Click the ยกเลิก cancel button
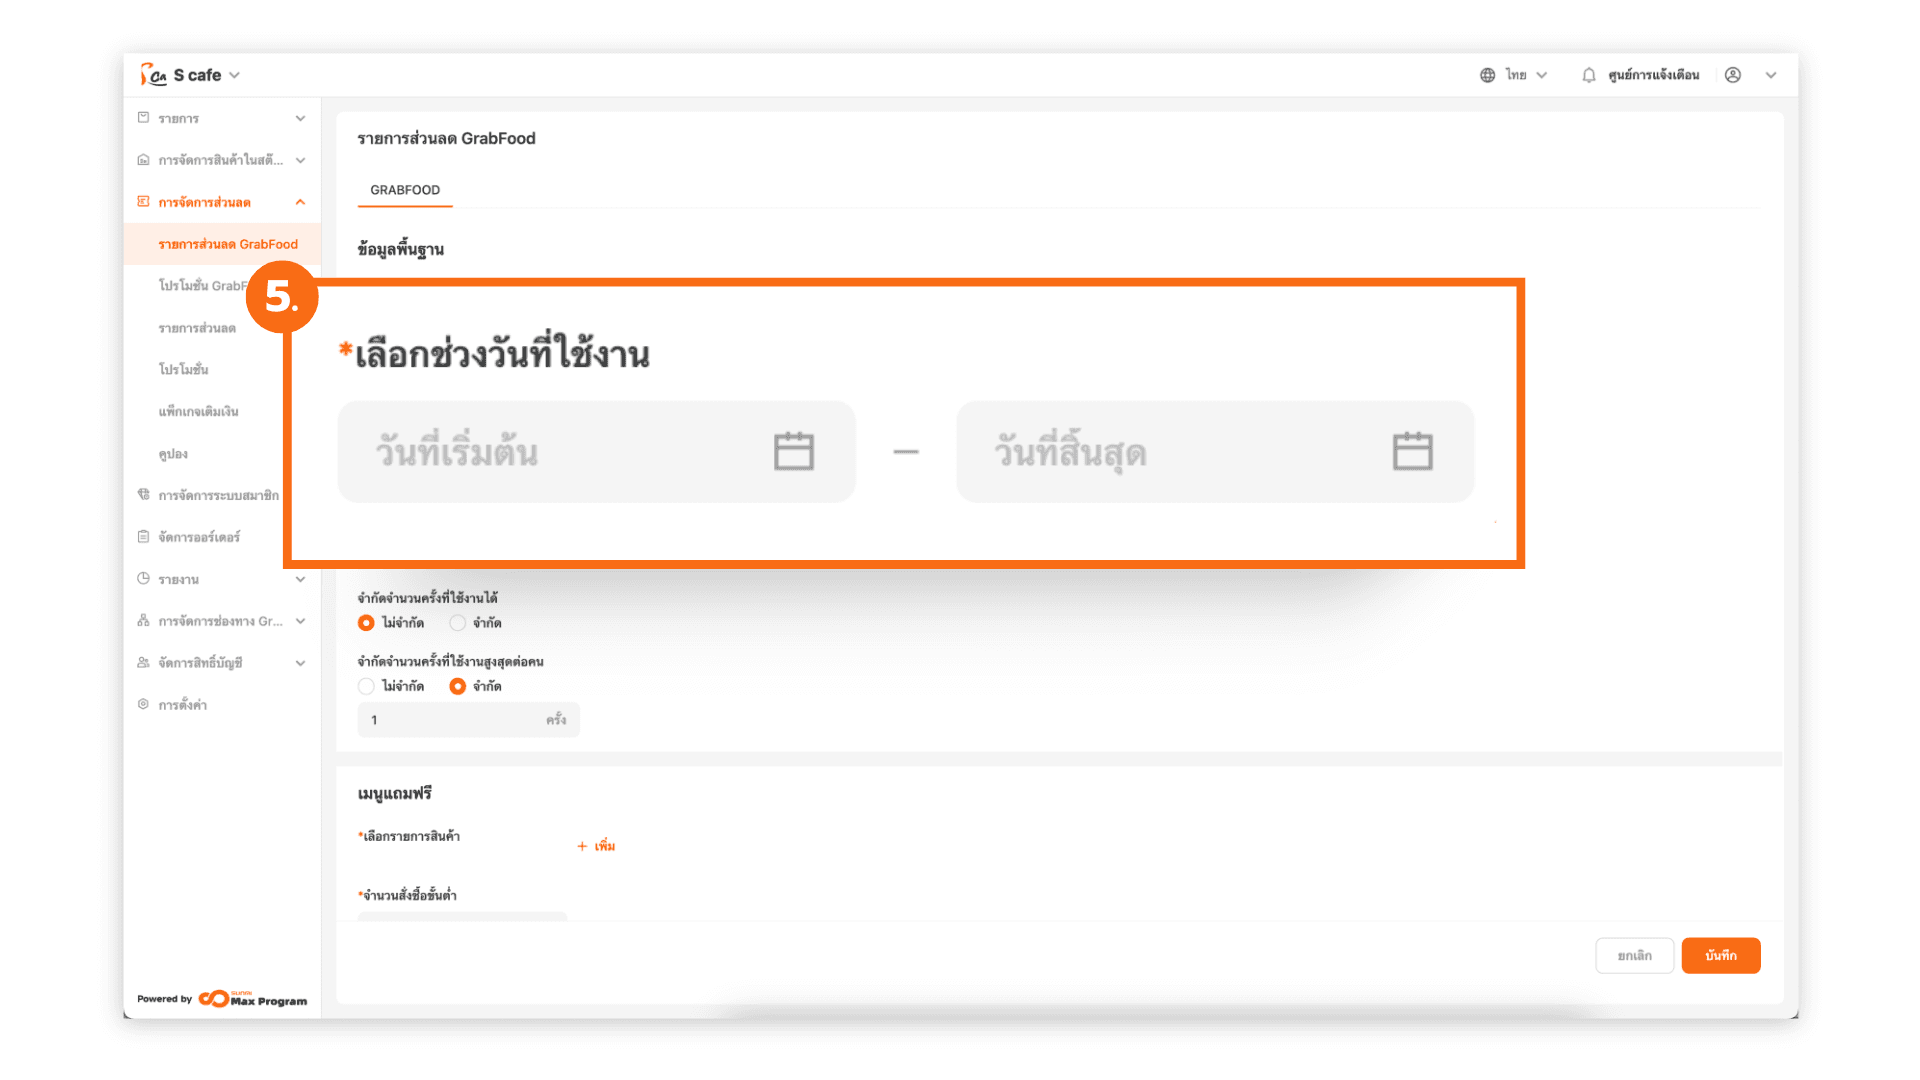This screenshot has width=1920, height=1080. [x=1634, y=955]
